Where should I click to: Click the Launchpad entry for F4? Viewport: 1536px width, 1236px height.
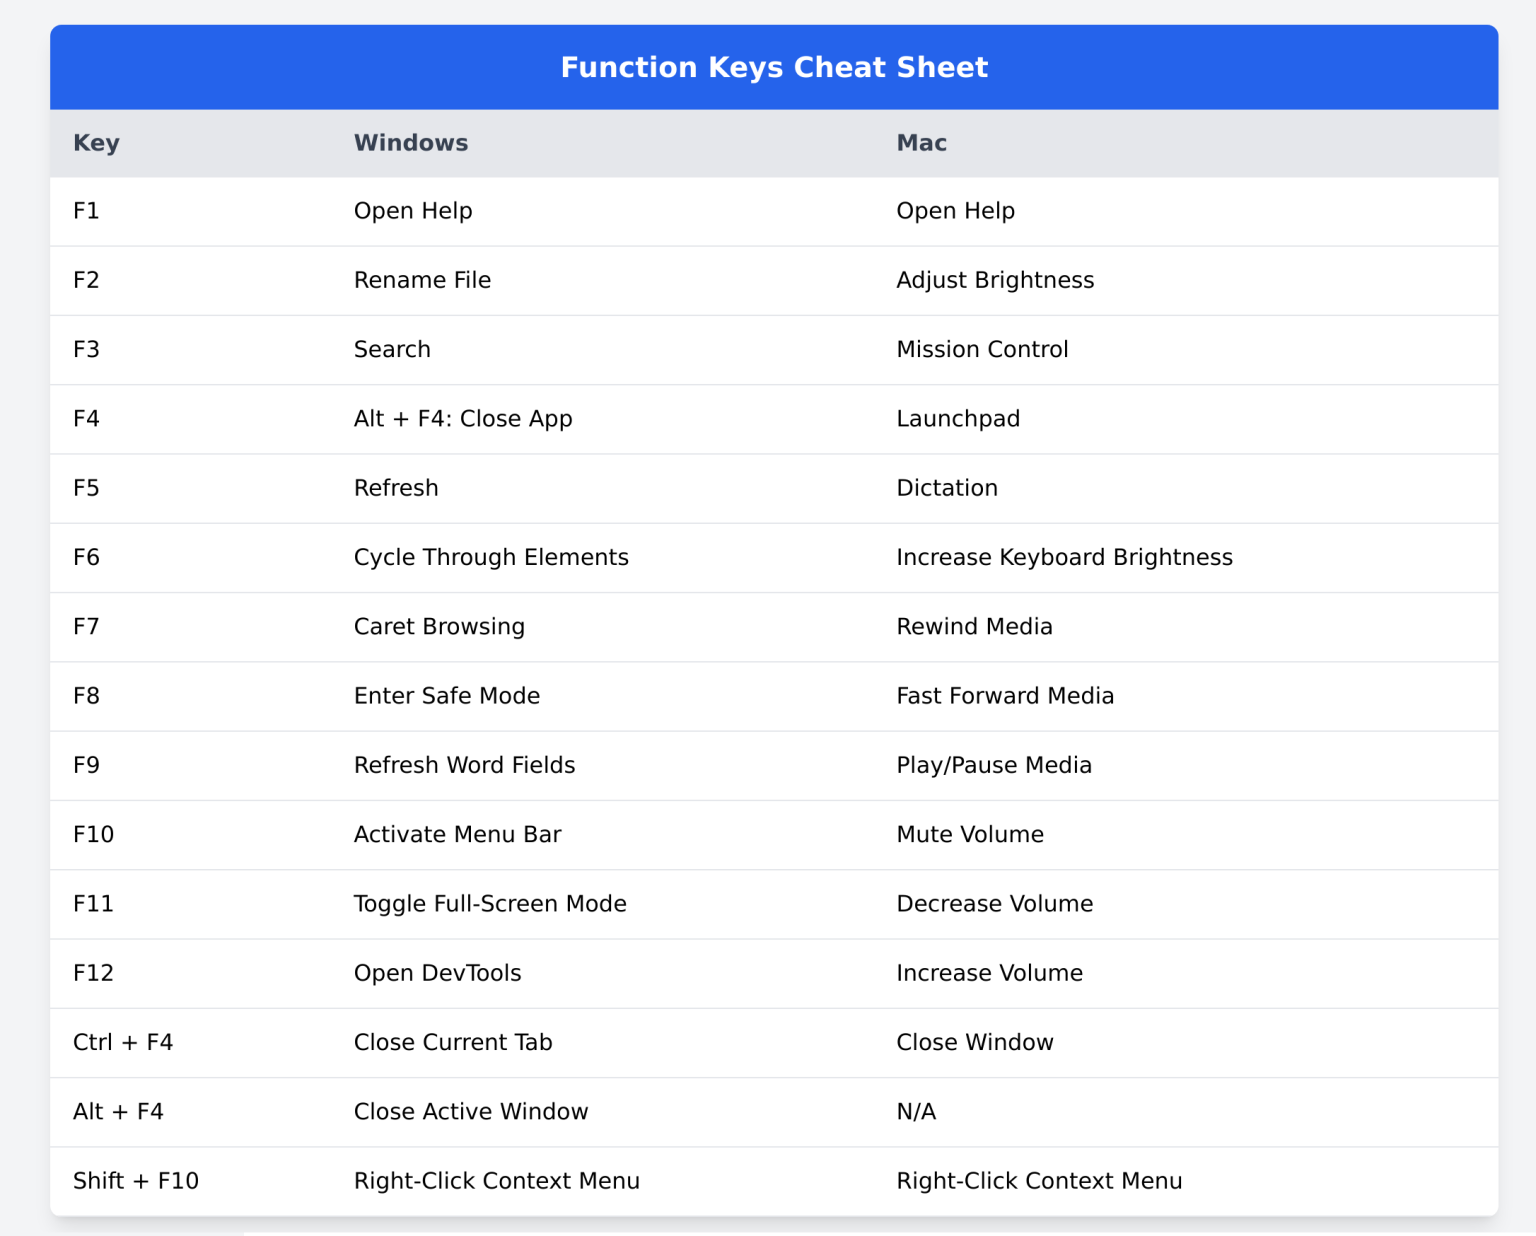(x=957, y=419)
